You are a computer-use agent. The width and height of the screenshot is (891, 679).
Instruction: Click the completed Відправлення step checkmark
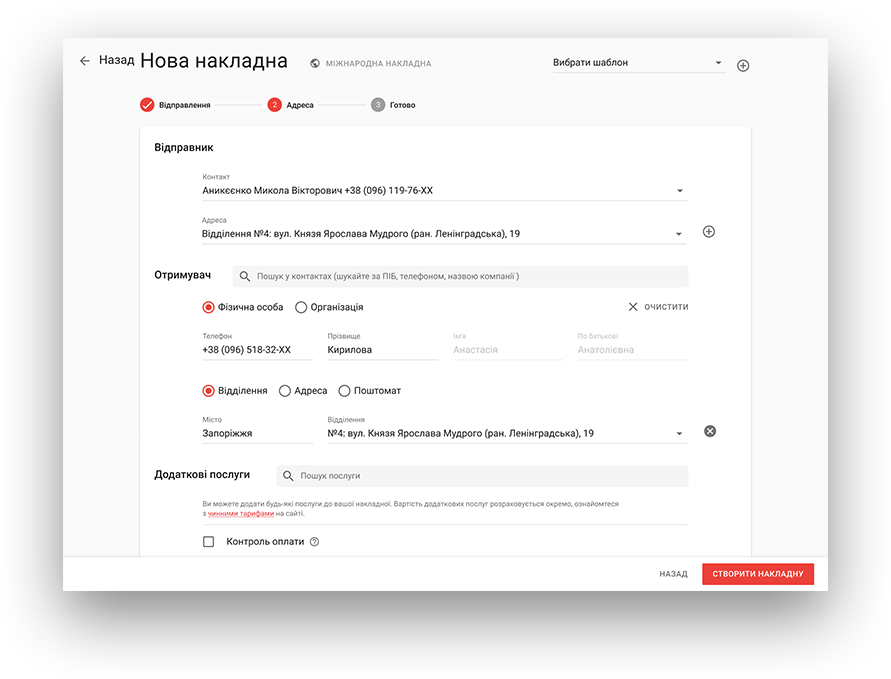[x=147, y=105]
